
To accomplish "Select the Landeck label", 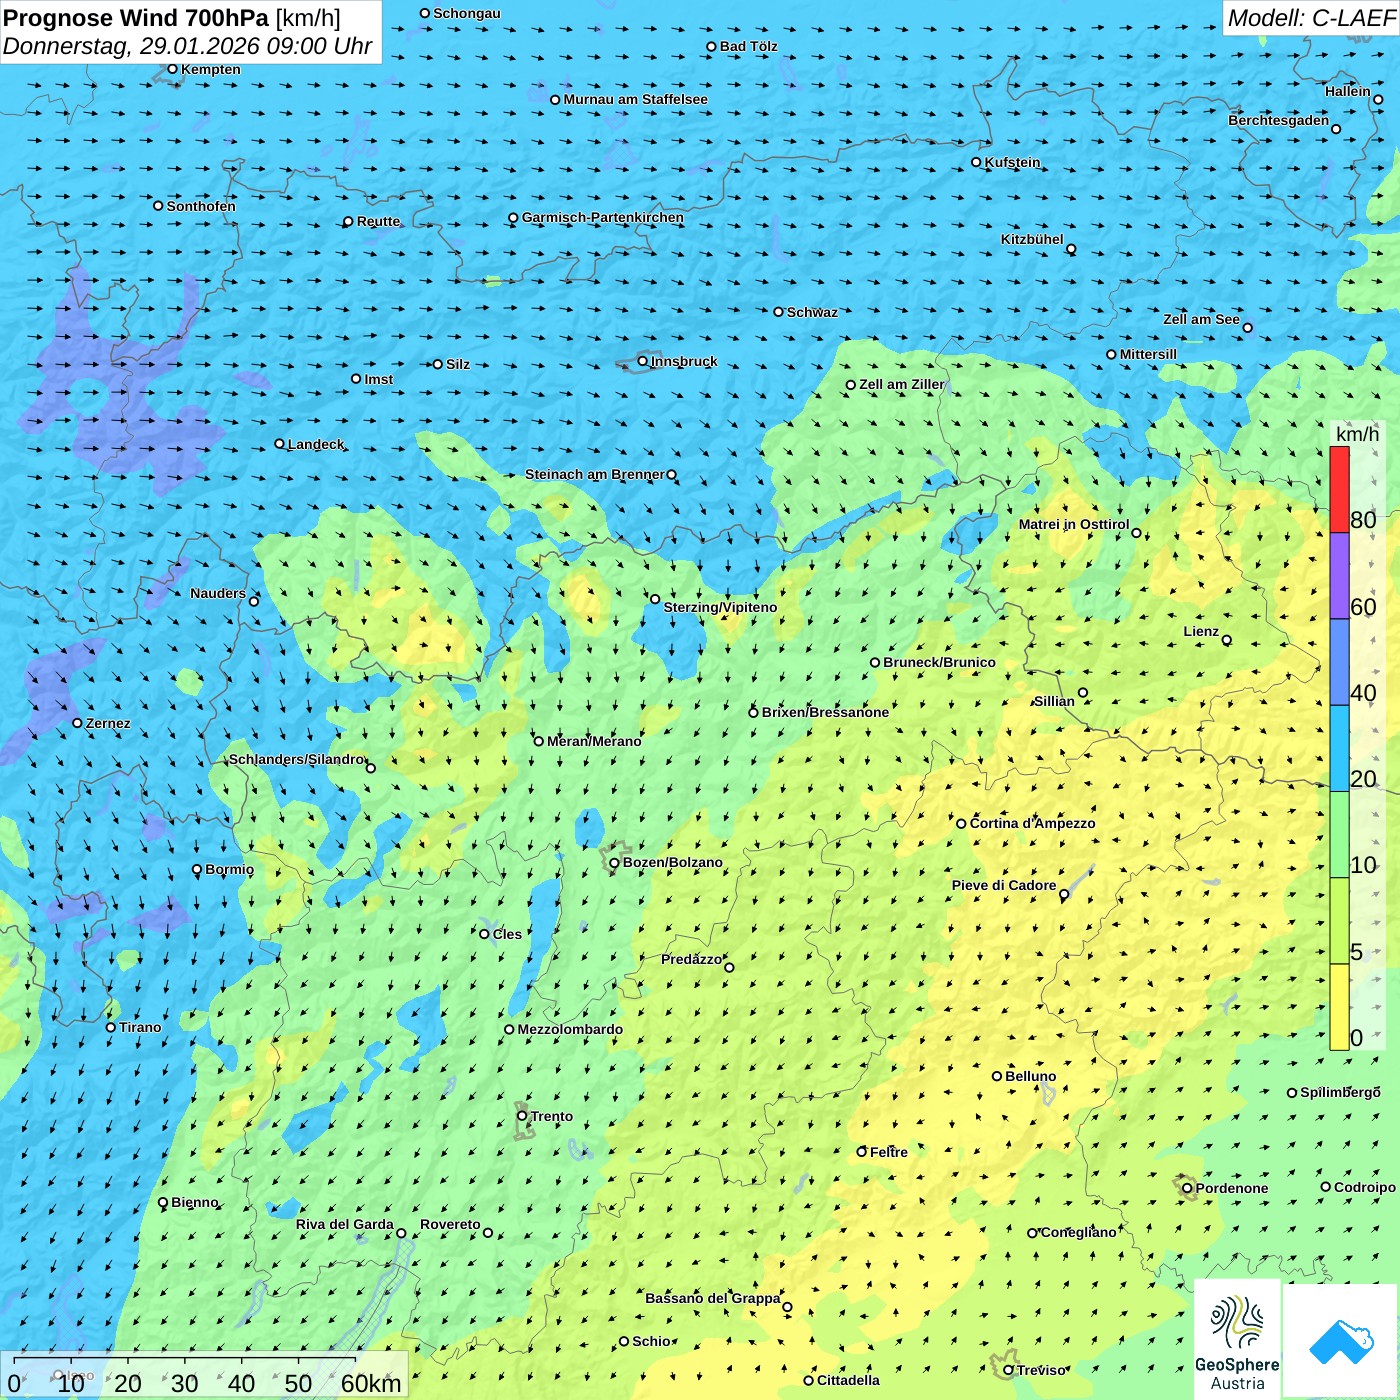I will [316, 444].
